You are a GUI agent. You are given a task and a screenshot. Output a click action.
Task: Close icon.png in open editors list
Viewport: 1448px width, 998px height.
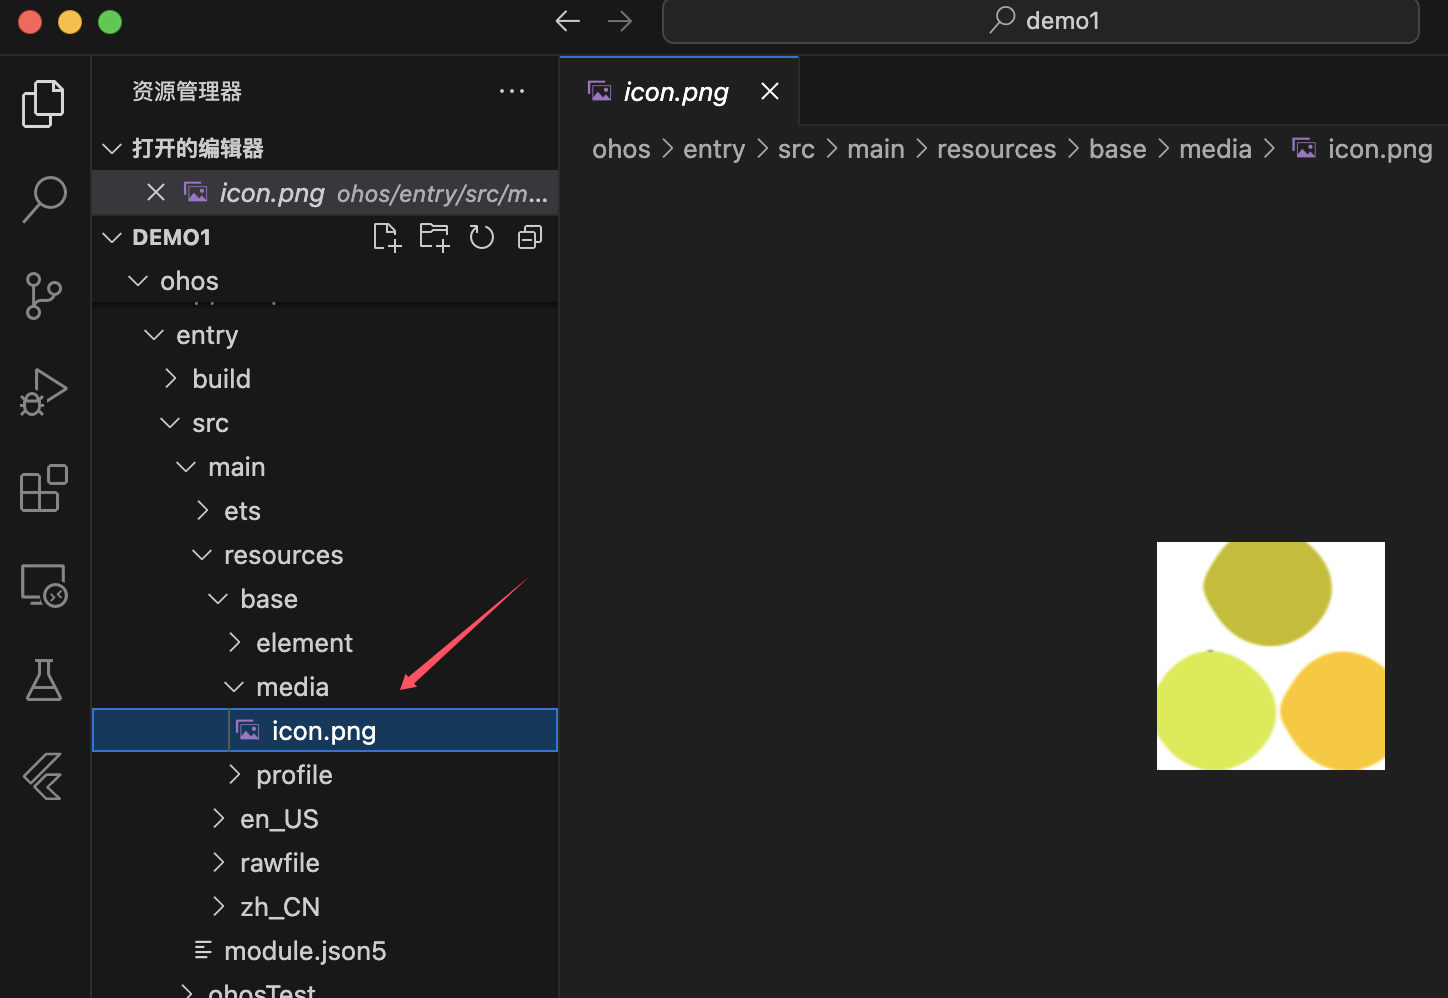point(156,192)
